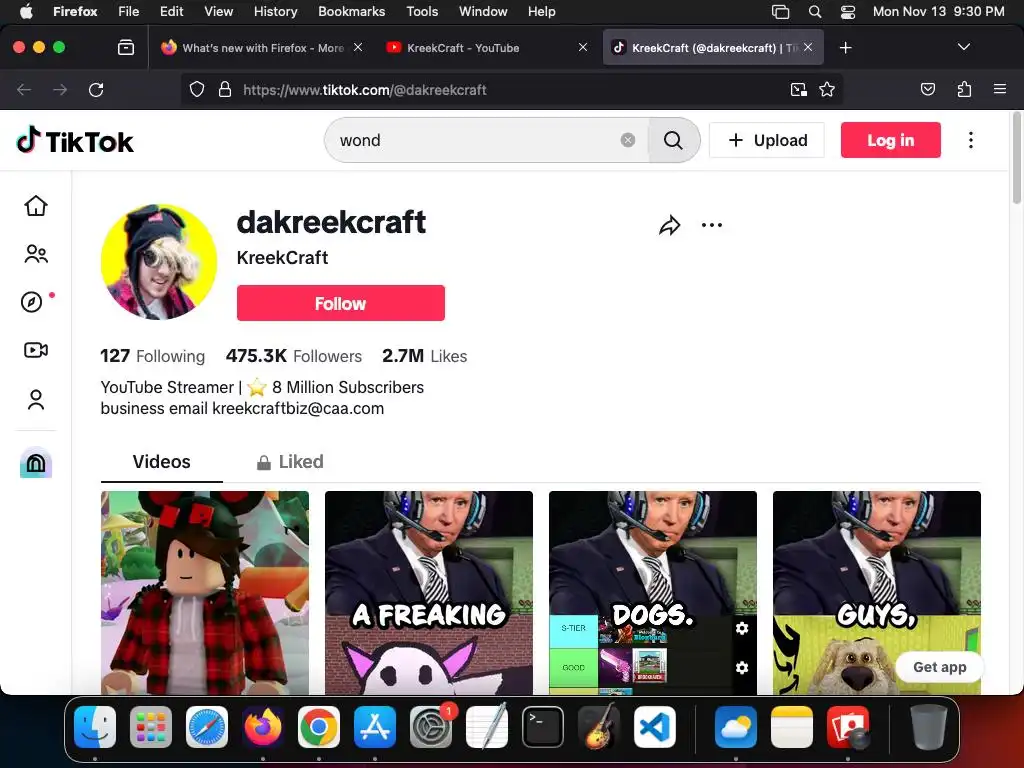Click the tiktok.com URL address bar
Image resolution: width=1024 pixels, height=768 pixels.
pyautogui.click(x=513, y=89)
